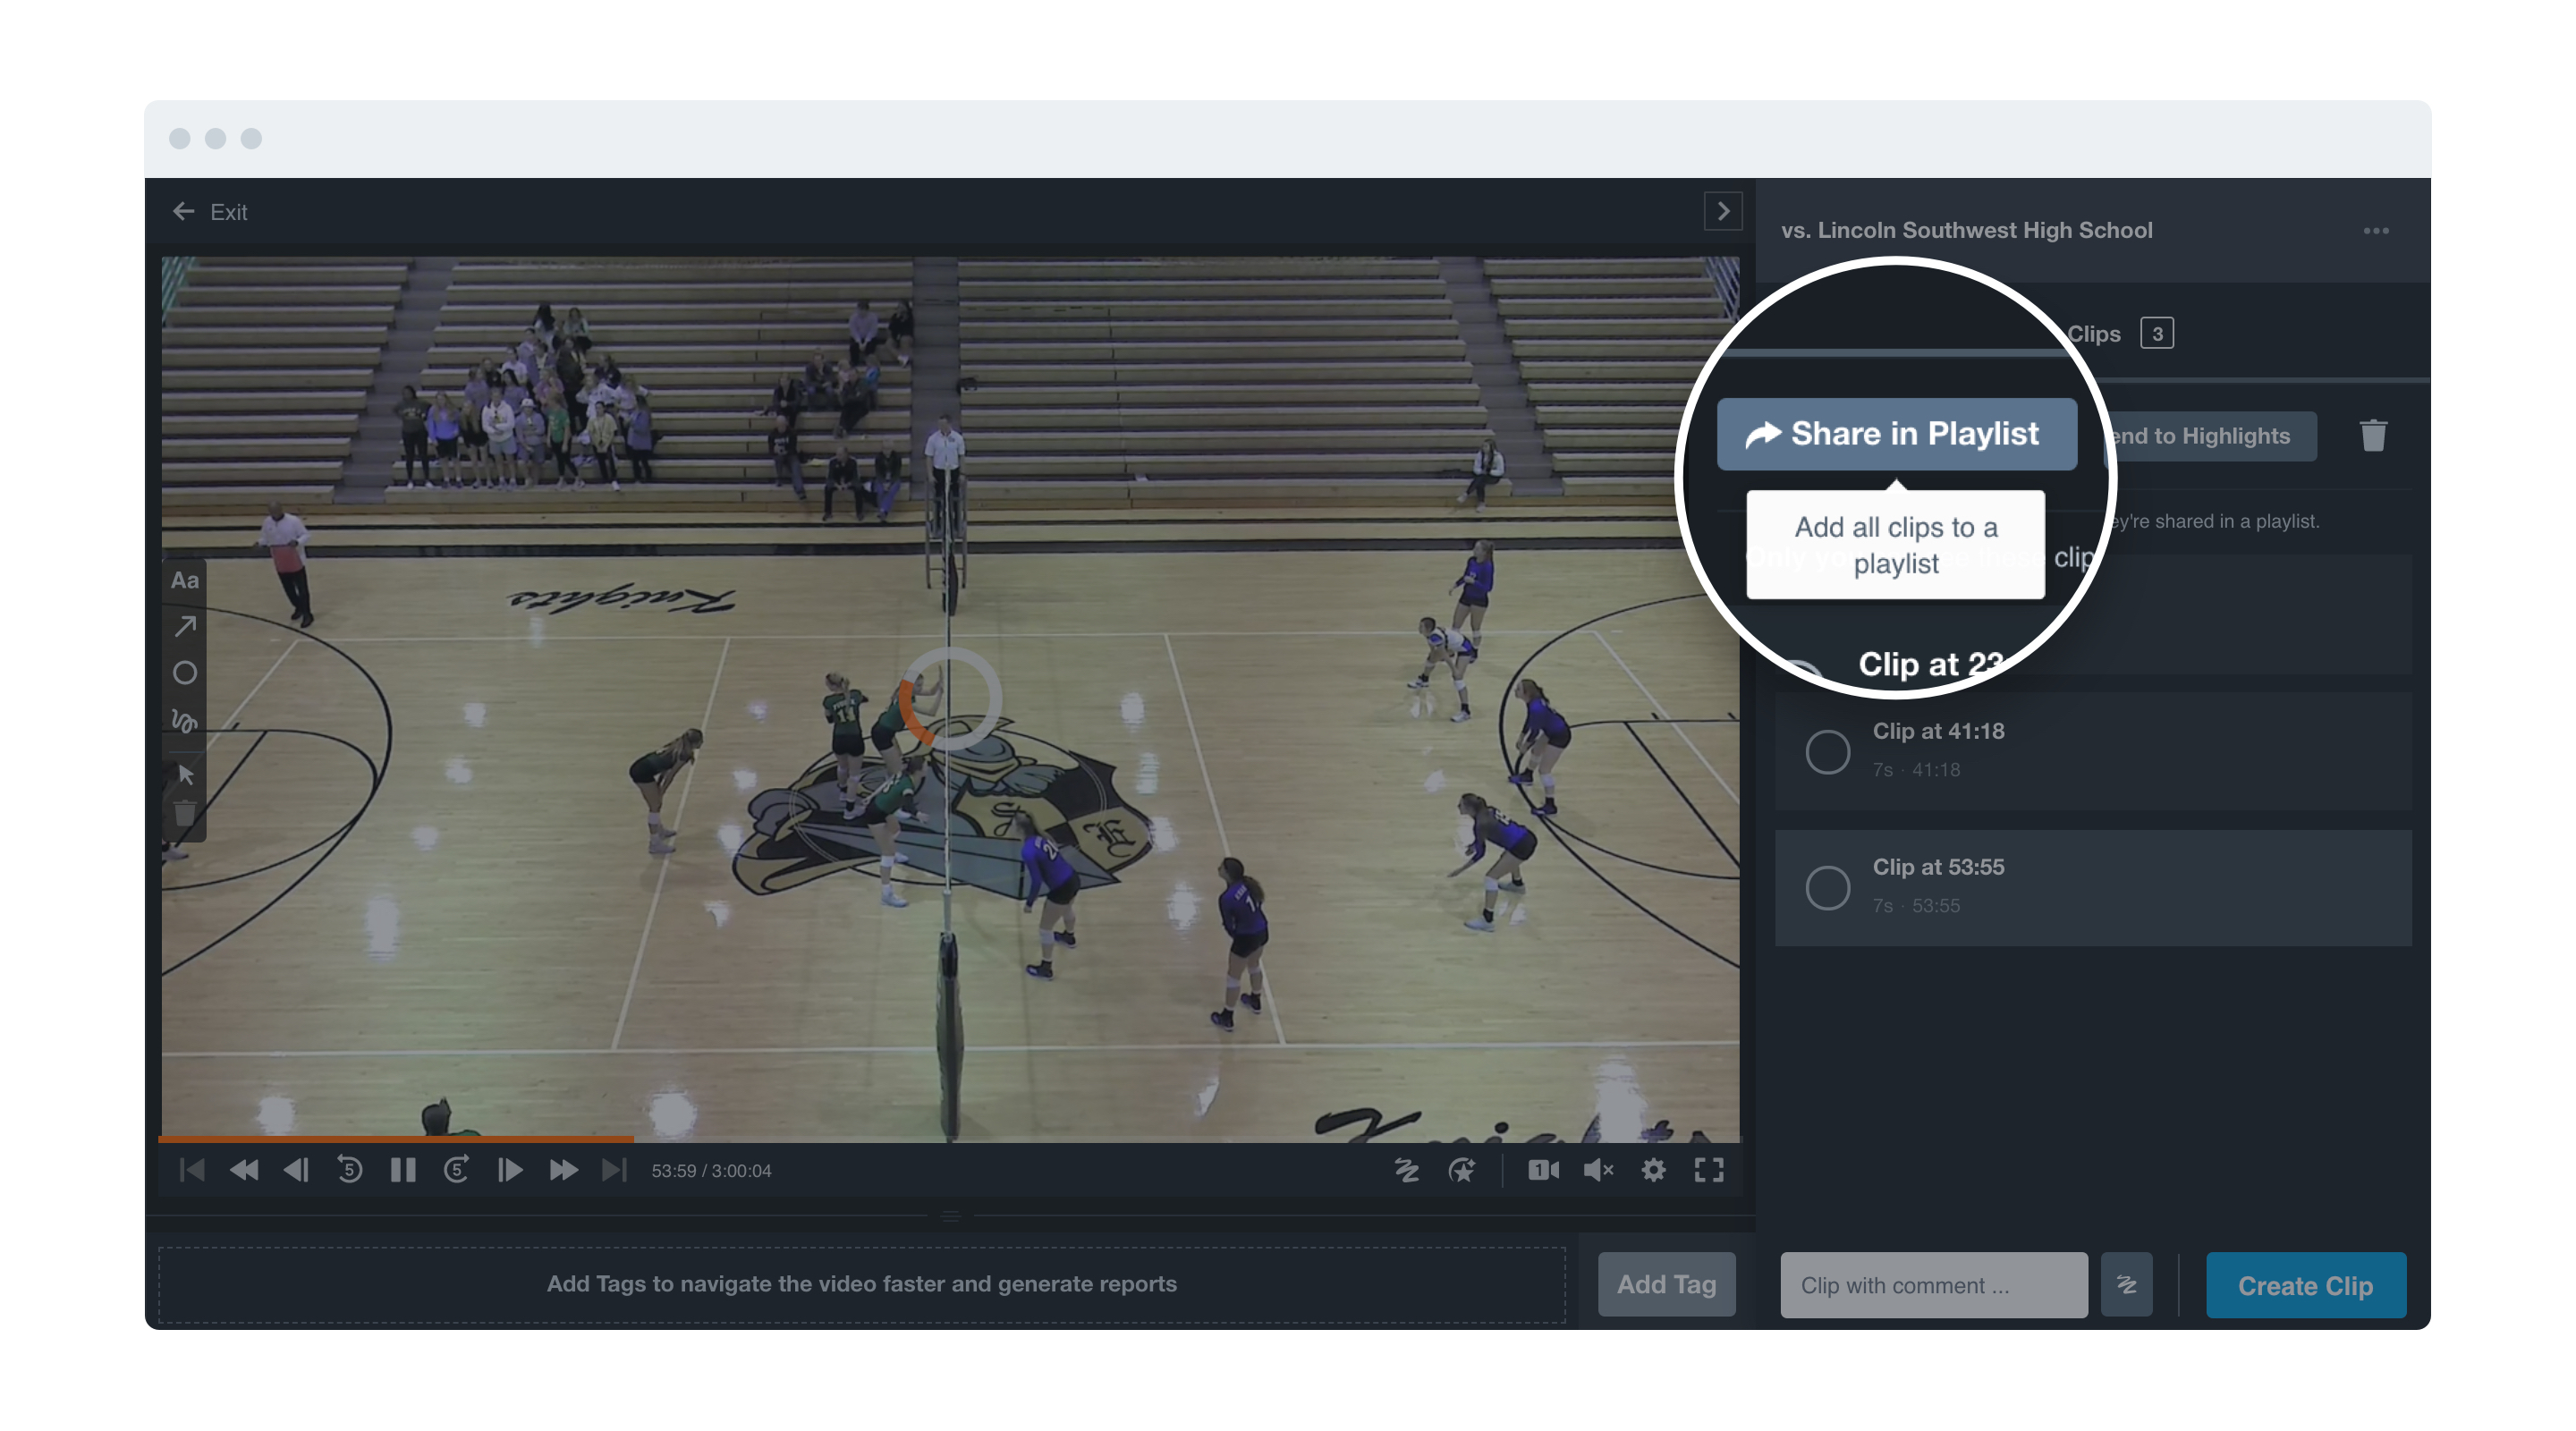This screenshot has height=1431, width=2576.
Task: Enter fullscreen mode
Action: tap(1709, 1170)
